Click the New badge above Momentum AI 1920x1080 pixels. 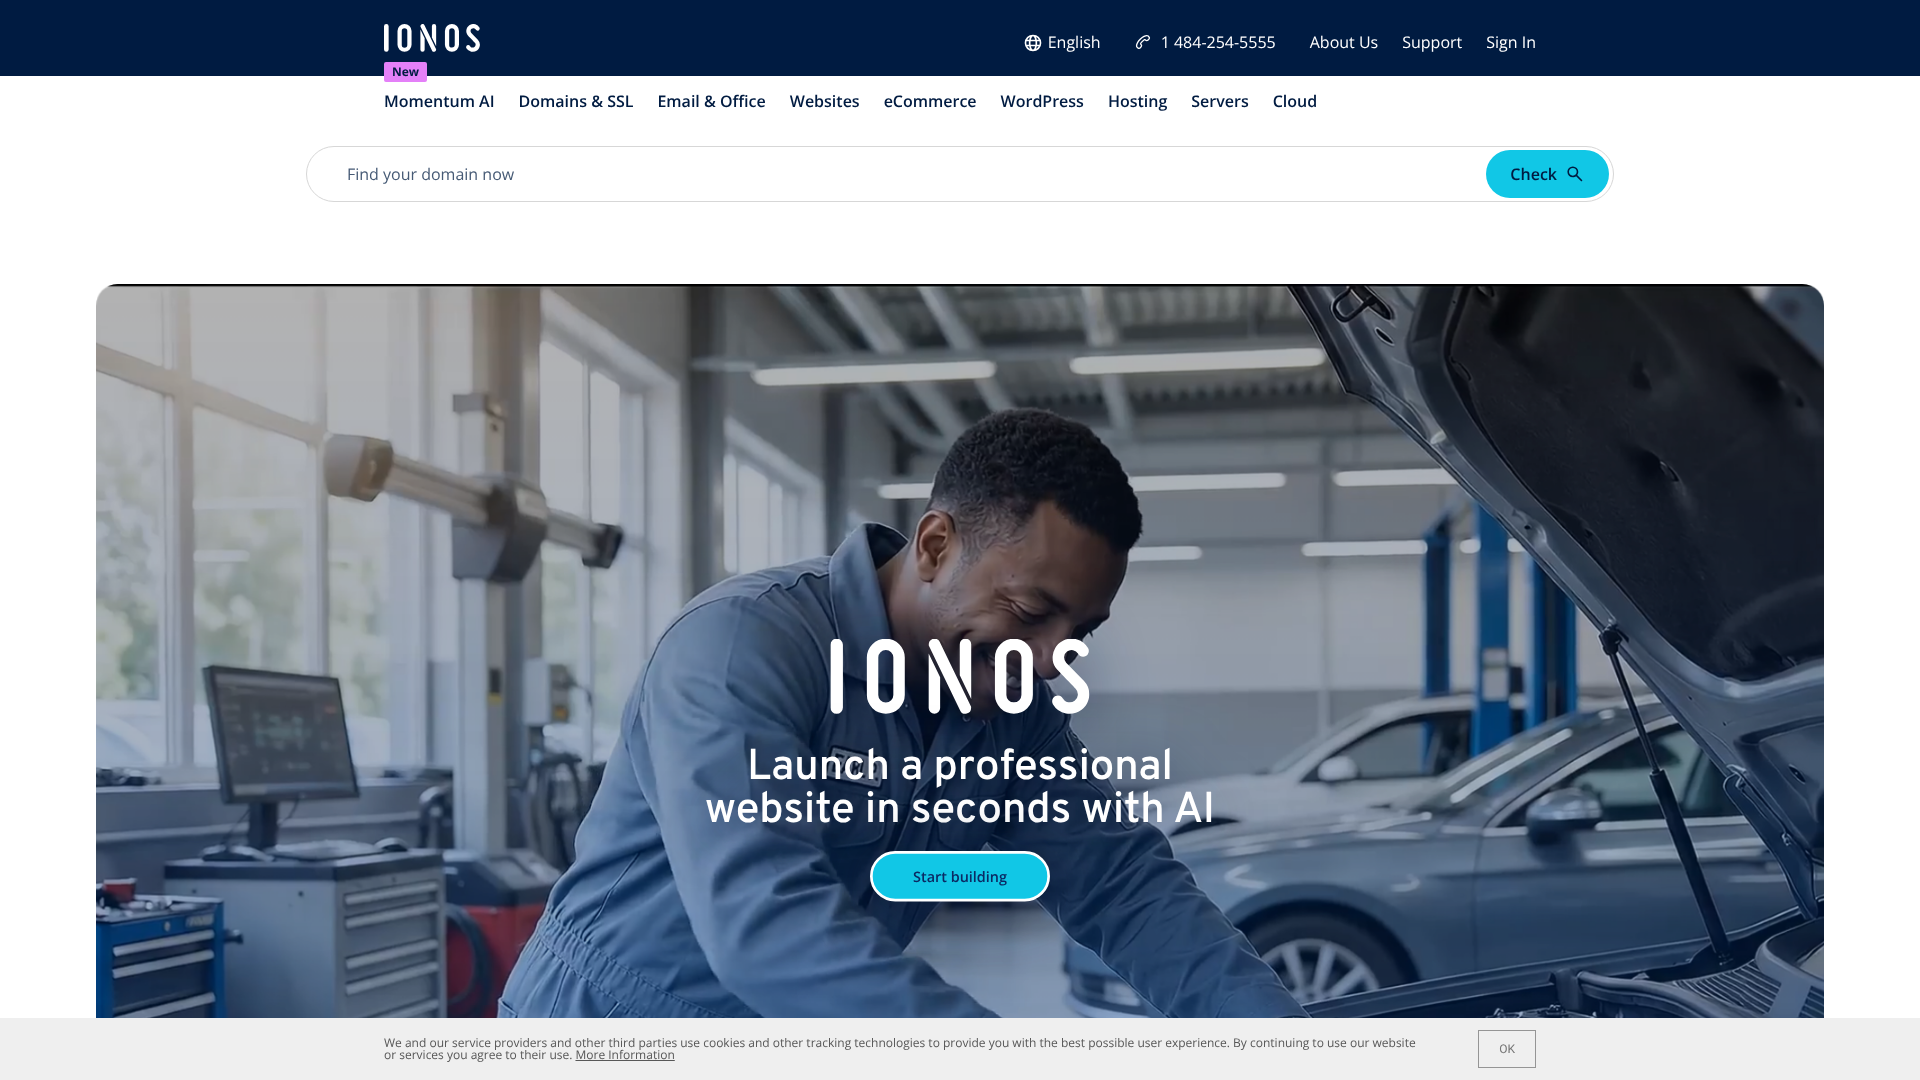[405, 72]
